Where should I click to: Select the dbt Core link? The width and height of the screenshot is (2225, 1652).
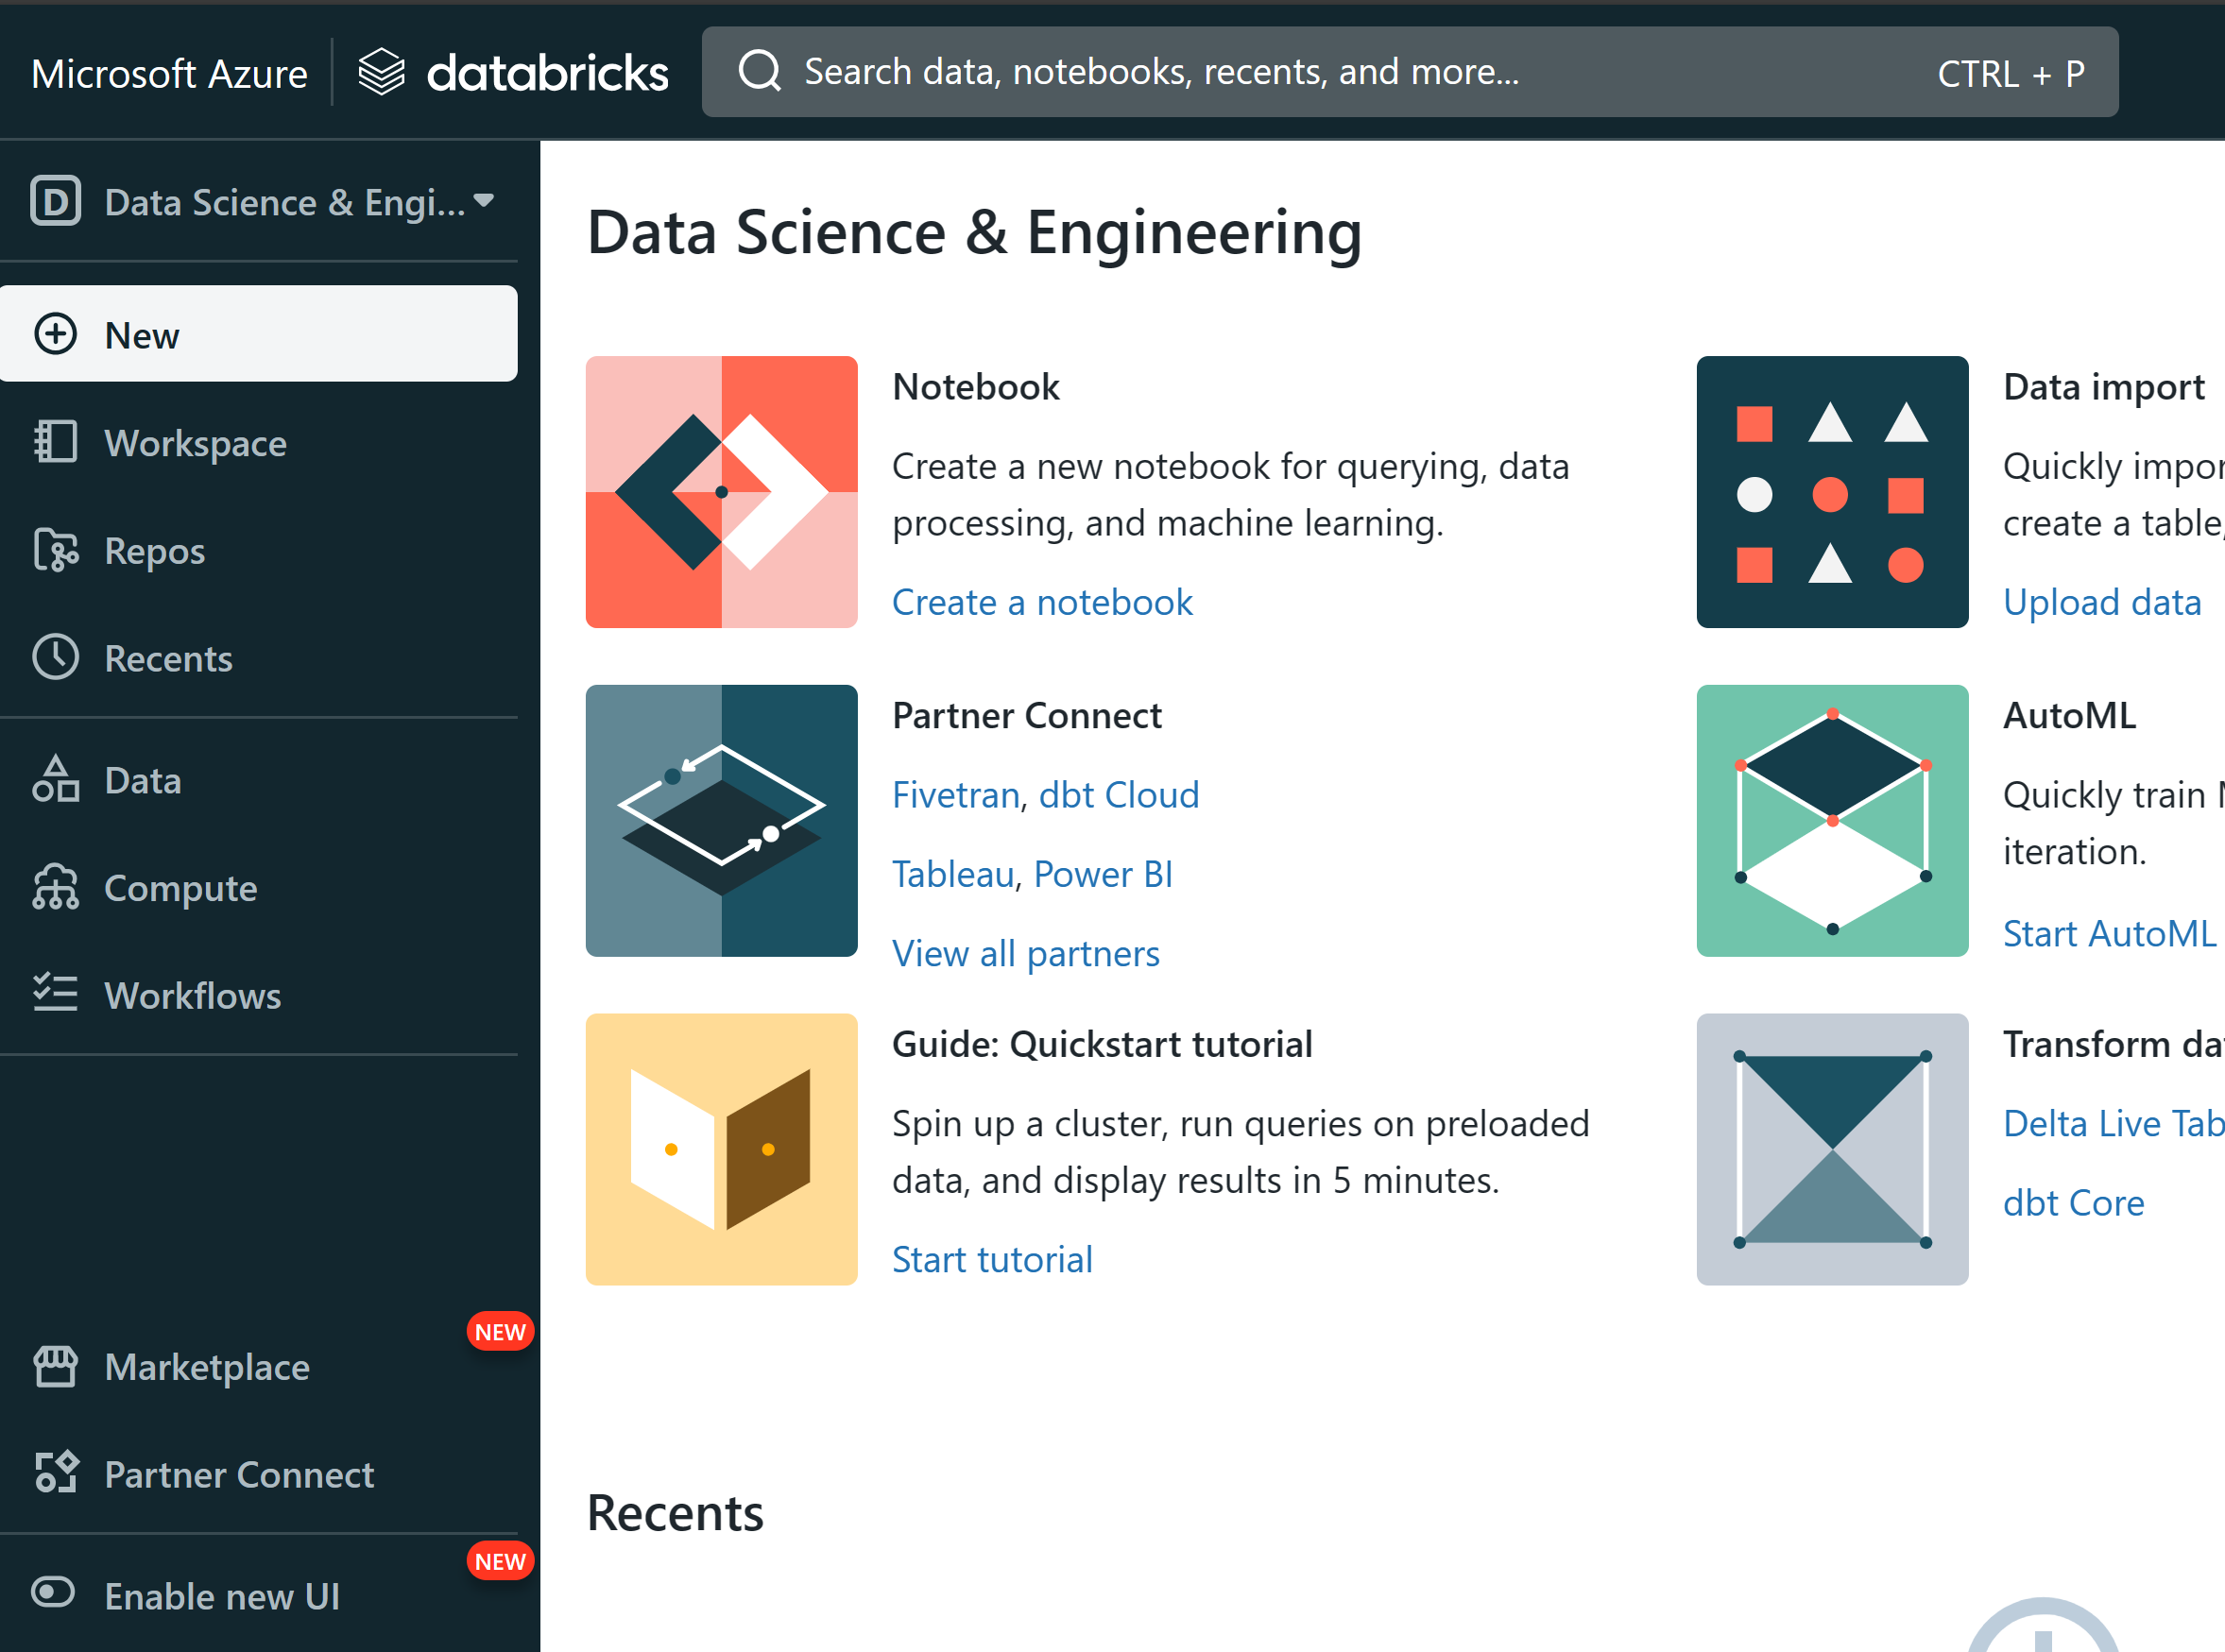(2073, 1202)
